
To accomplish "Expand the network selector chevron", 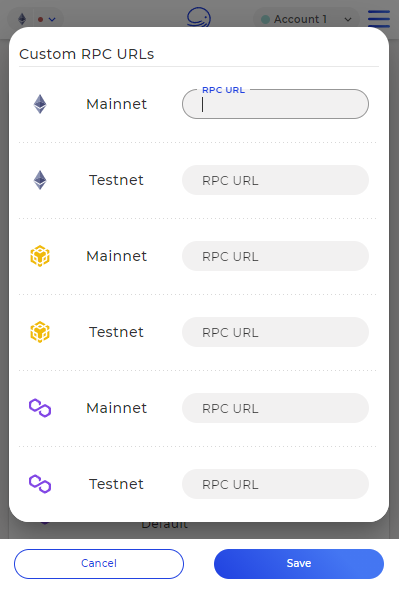I will pos(52,19).
